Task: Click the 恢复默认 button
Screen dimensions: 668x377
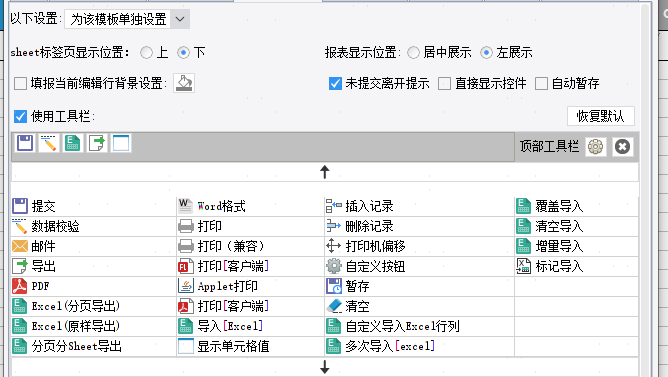Action: (601, 116)
